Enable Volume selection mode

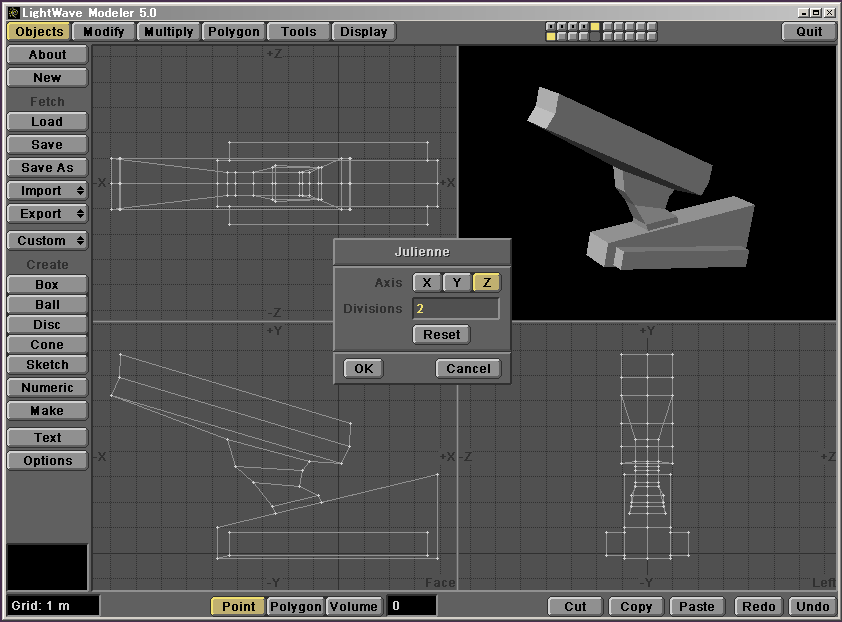click(x=354, y=606)
